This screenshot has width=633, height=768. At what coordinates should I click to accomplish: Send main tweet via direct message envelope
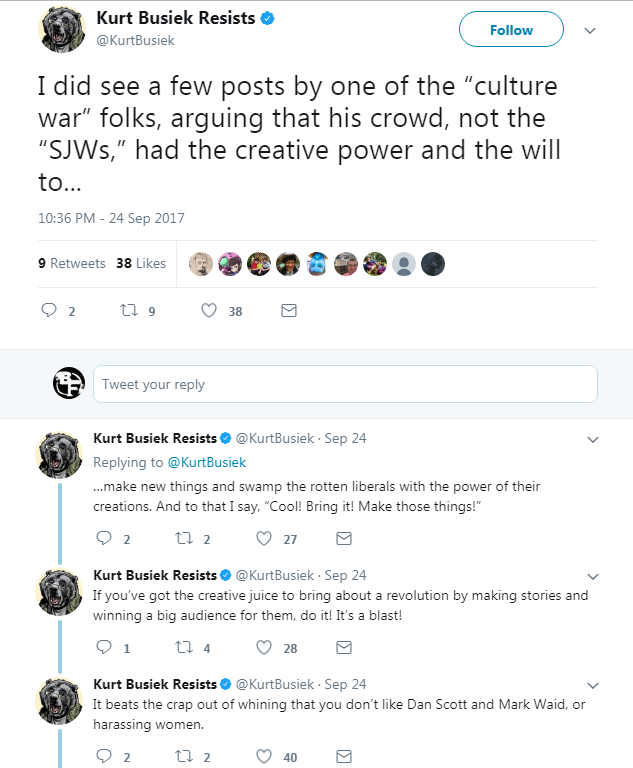click(x=289, y=311)
